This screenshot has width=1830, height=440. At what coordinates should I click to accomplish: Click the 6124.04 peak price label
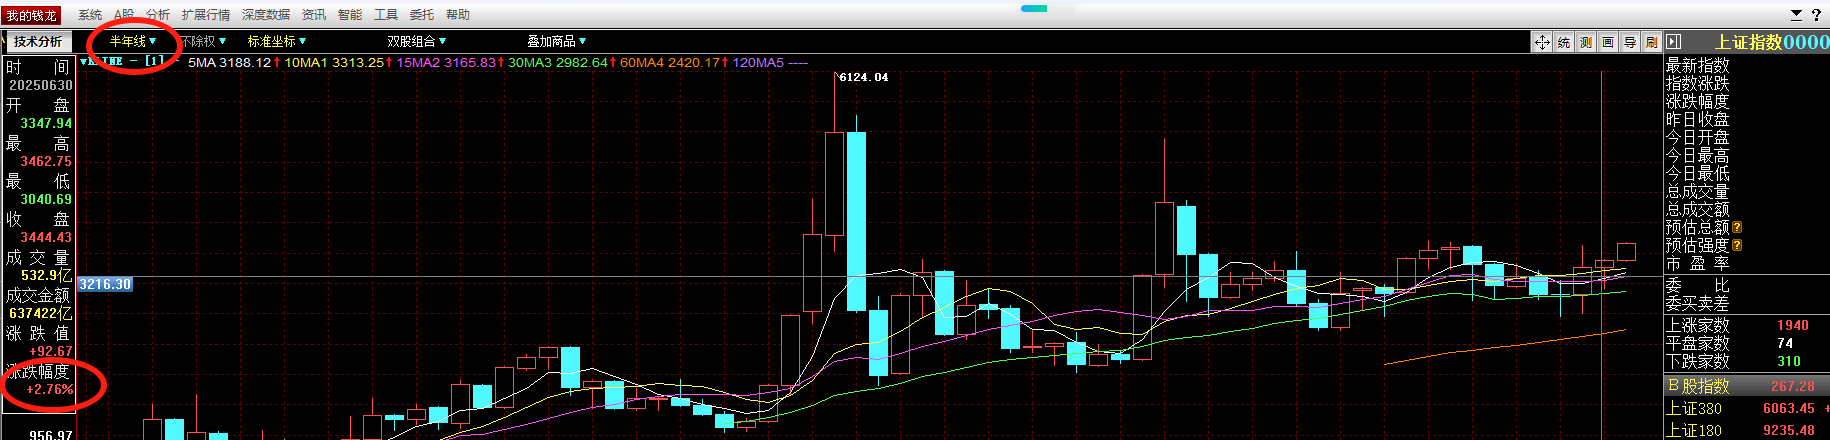click(863, 77)
